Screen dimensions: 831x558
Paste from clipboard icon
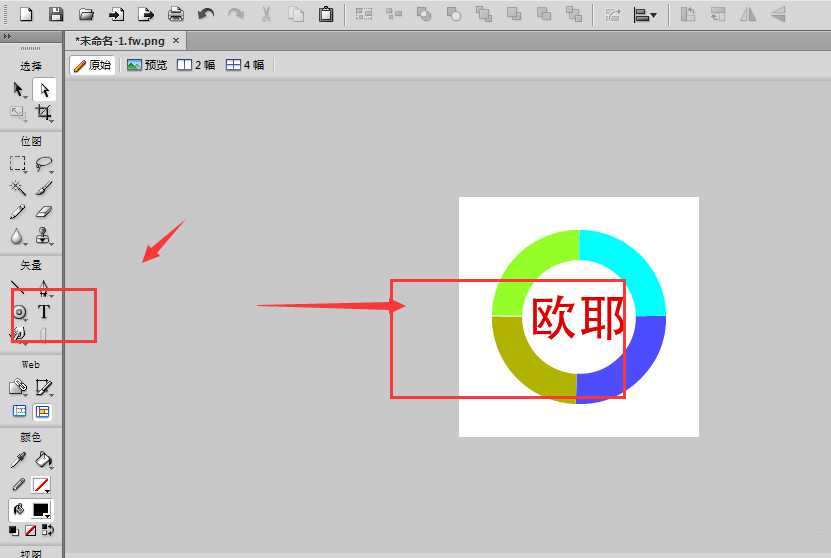[x=326, y=14]
